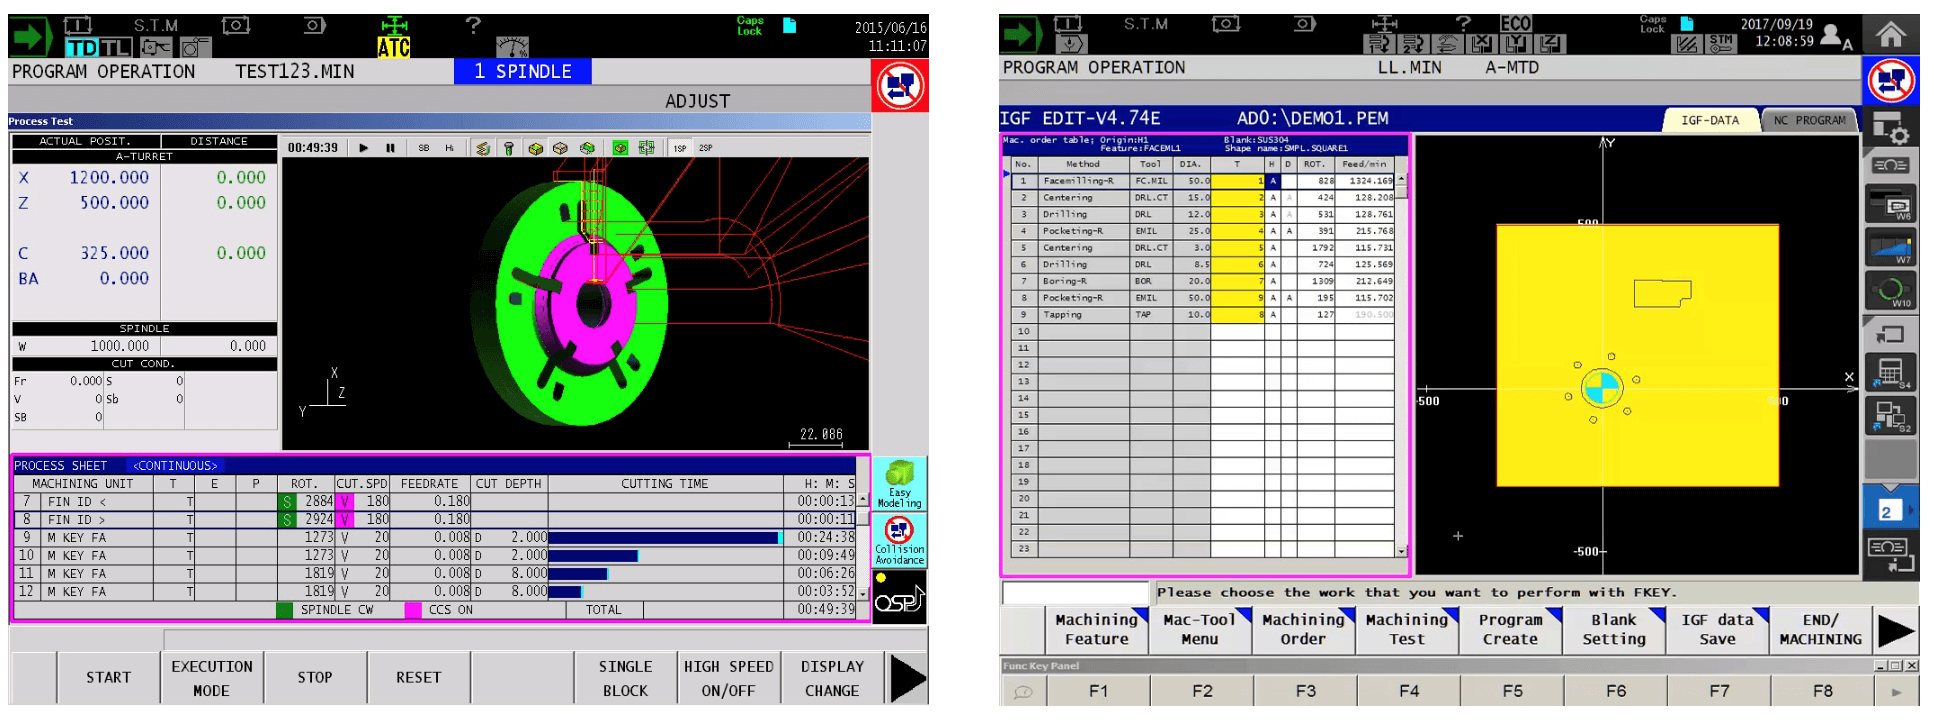Click the ECO mode icon
The image size is (1934, 722).
tap(1515, 24)
